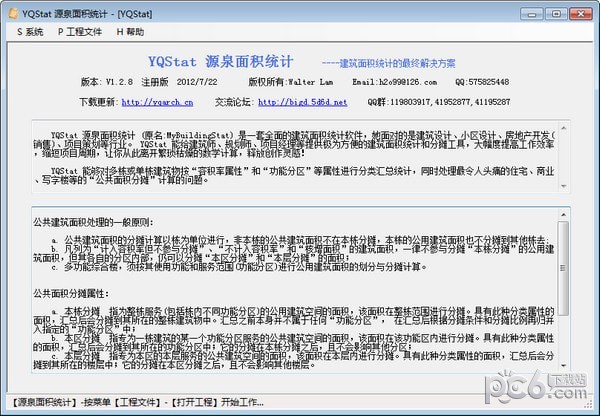Close the YQStat window
Image resolution: width=600 pixels, height=416 pixels.
coord(580,14)
